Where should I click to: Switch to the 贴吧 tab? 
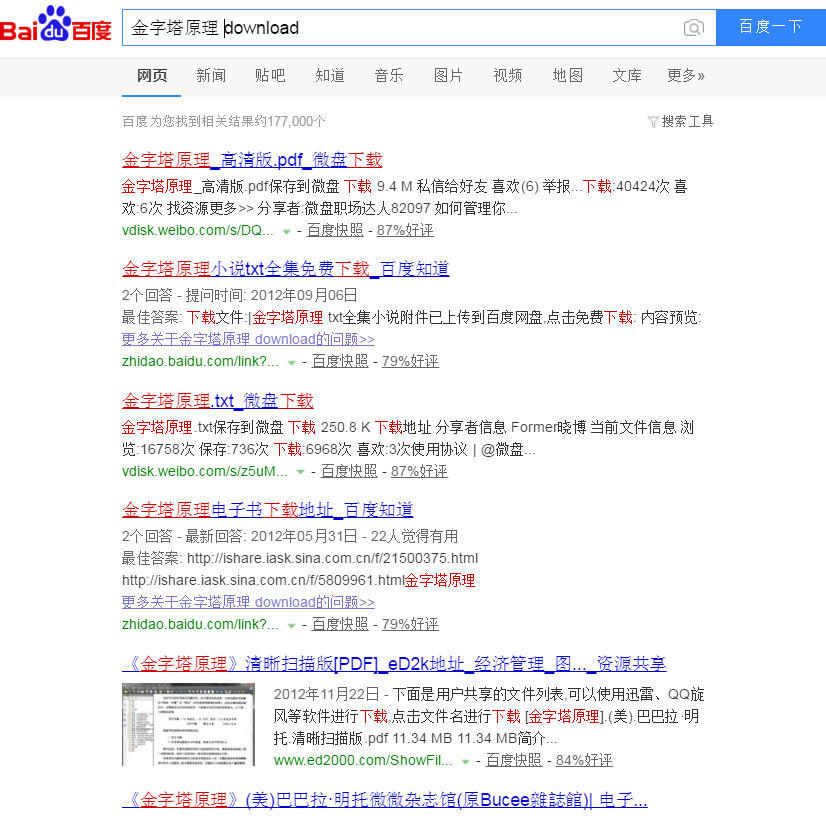(270, 76)
